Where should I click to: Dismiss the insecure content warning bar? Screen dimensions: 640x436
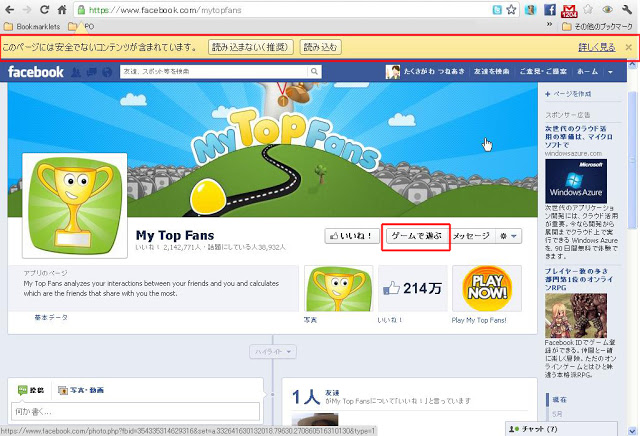pyautogui.click(x=628, y=47)
